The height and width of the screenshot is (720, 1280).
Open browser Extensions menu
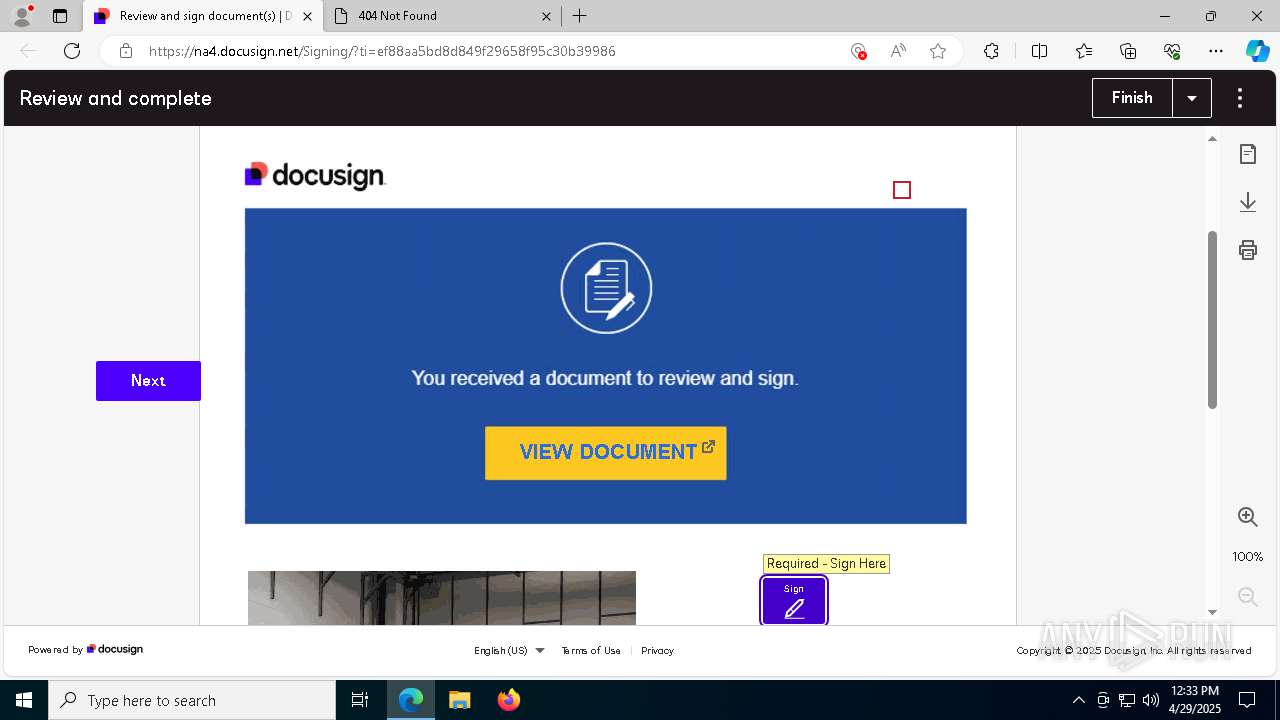[x=991, y=51]
